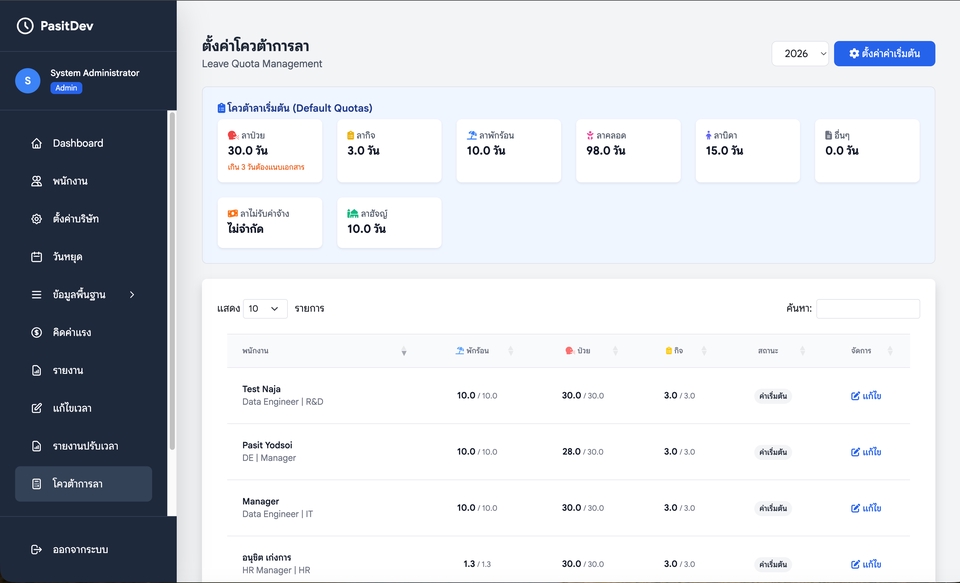Sort by the กิจ column header

click(678, 351)
